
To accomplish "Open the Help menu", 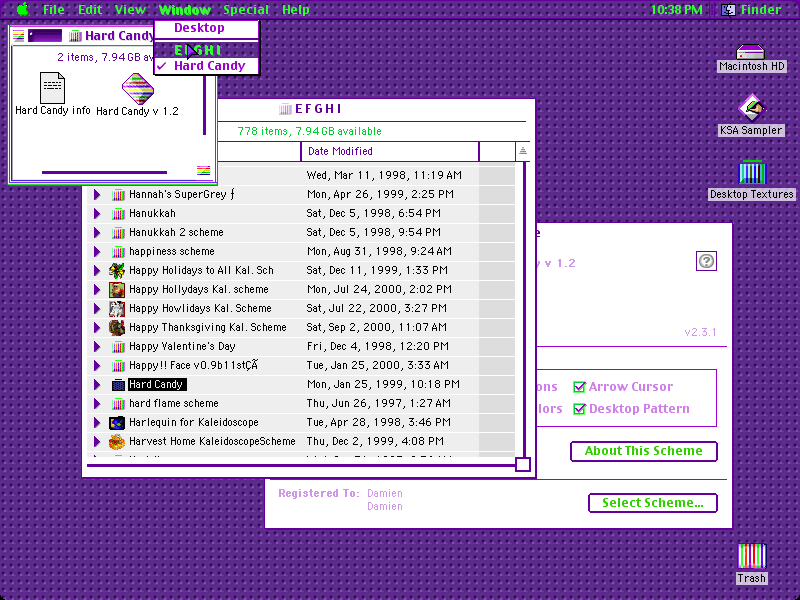I will click(296, 10).
